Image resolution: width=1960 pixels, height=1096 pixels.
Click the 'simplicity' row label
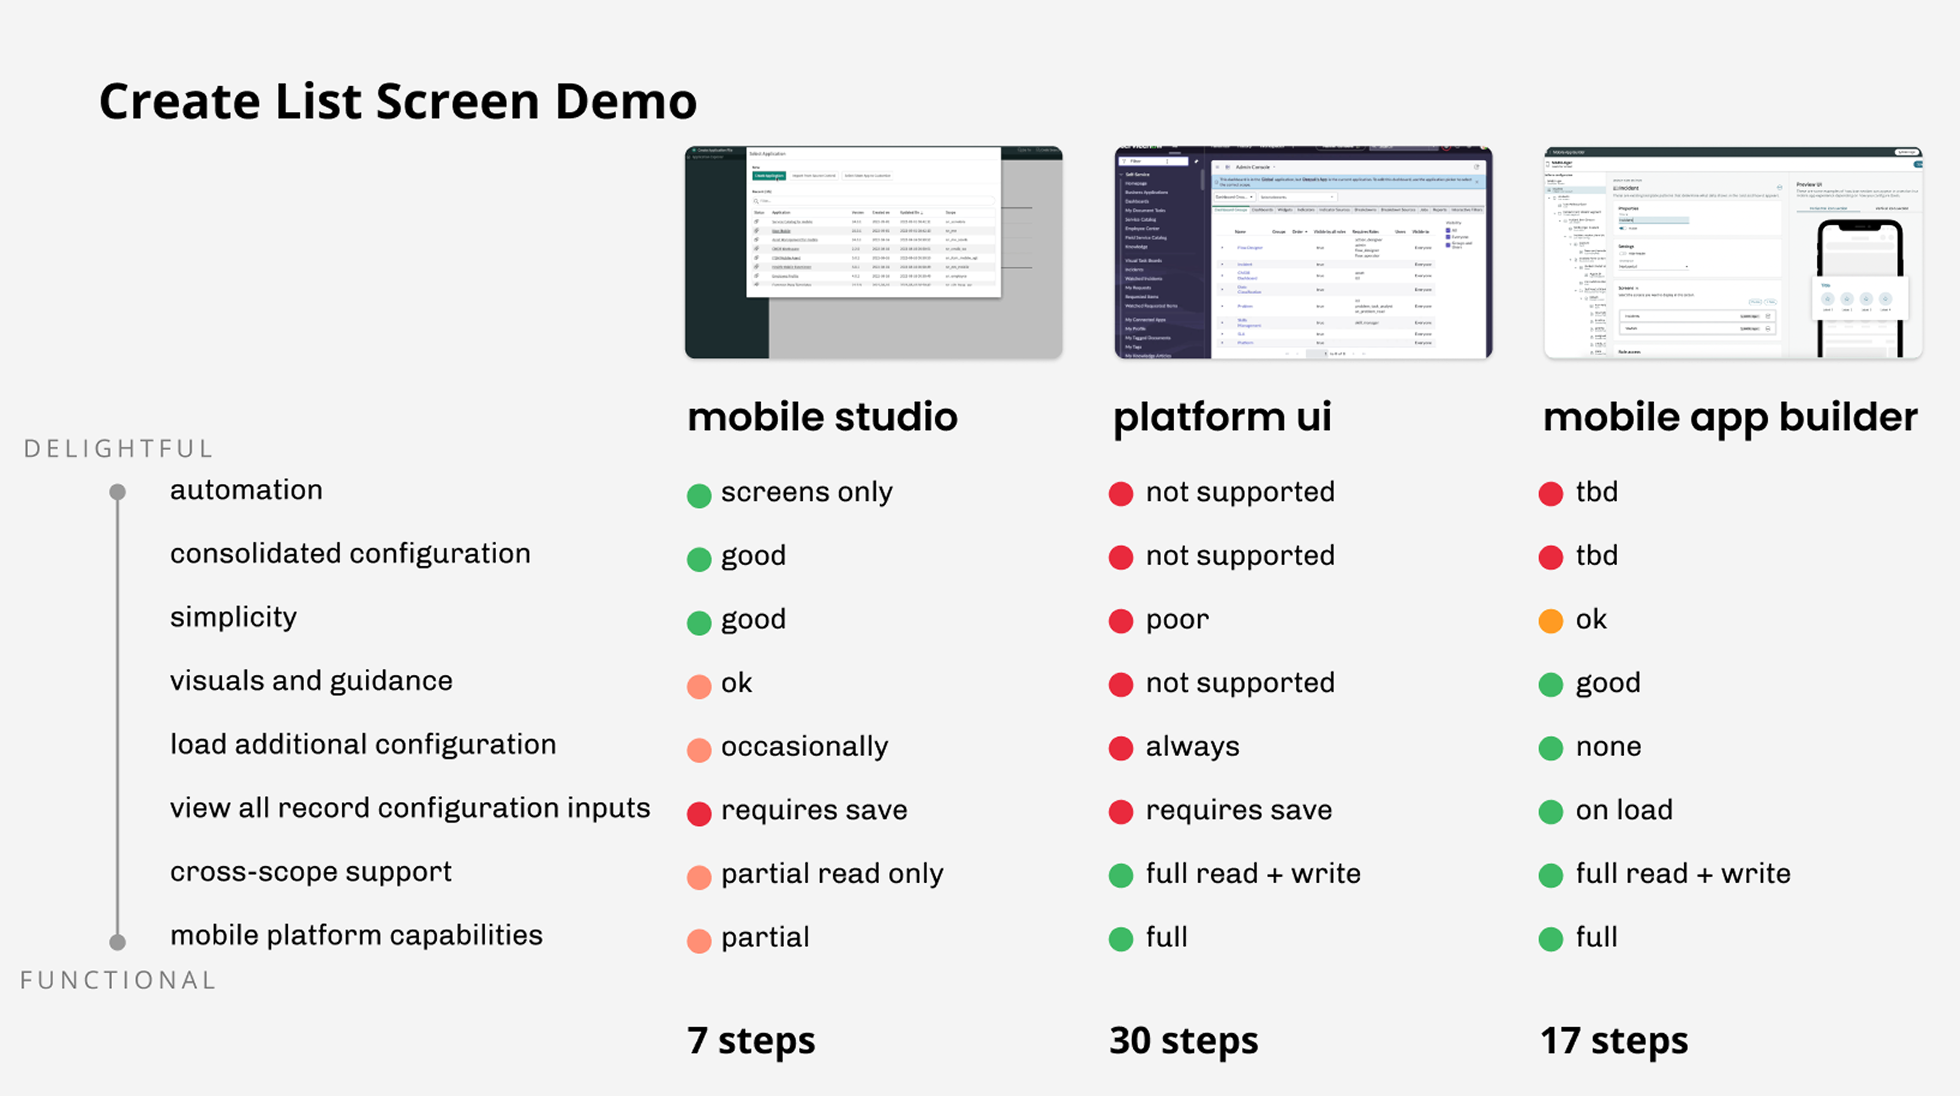(233, 618)
